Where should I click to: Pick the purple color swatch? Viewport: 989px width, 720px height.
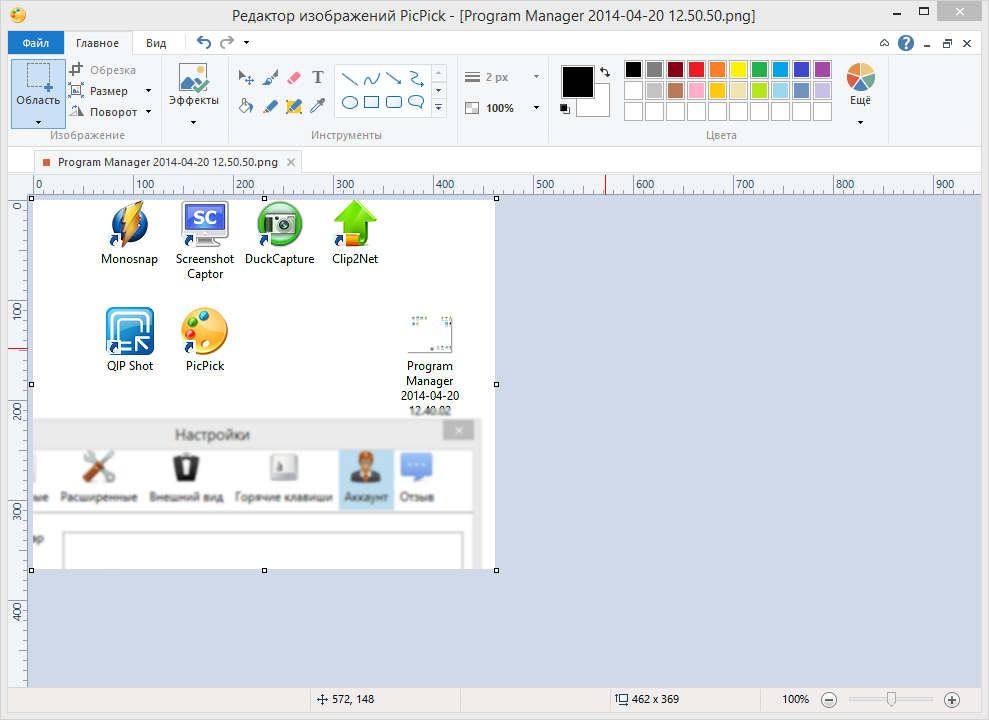[x=822, y=69]
